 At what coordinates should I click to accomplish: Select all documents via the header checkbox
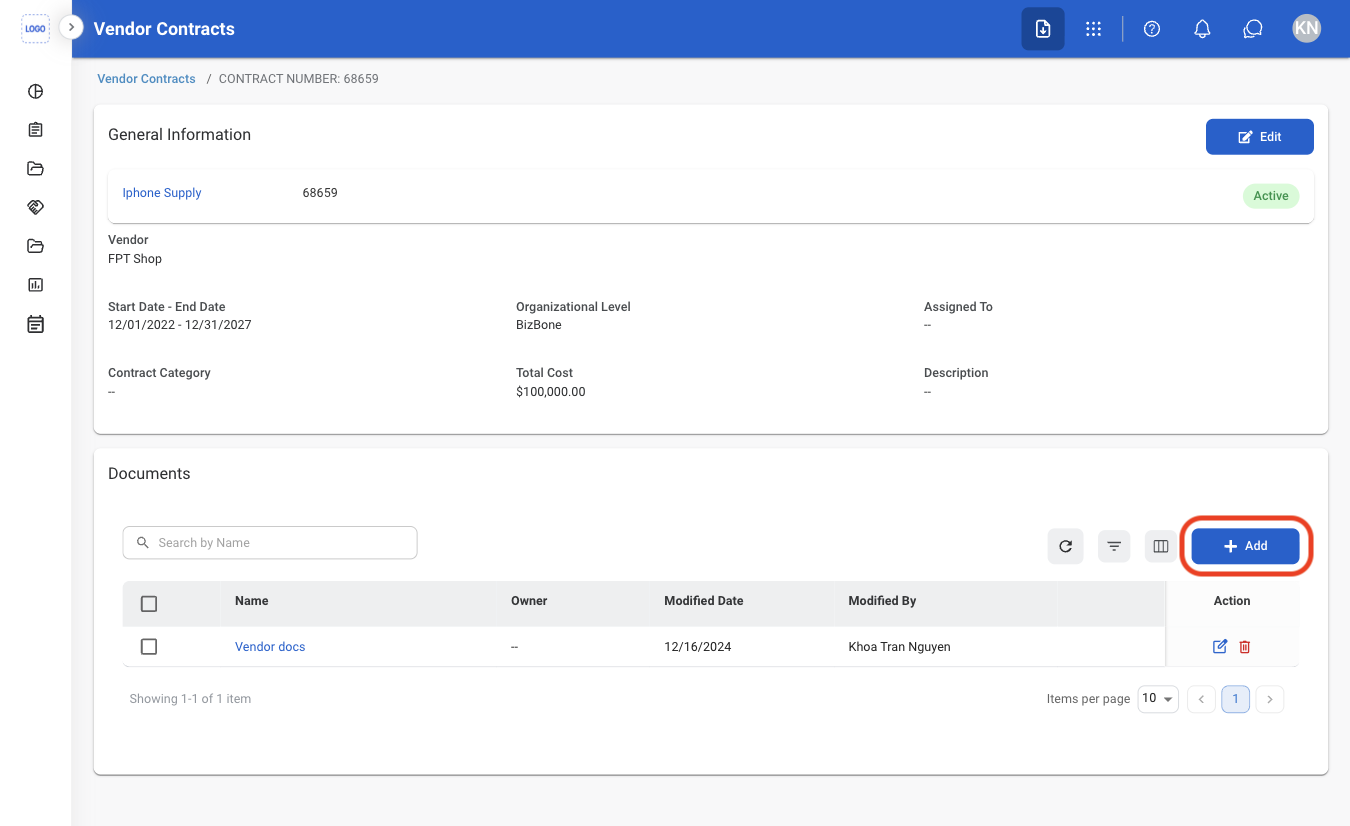tap(149, 604)
